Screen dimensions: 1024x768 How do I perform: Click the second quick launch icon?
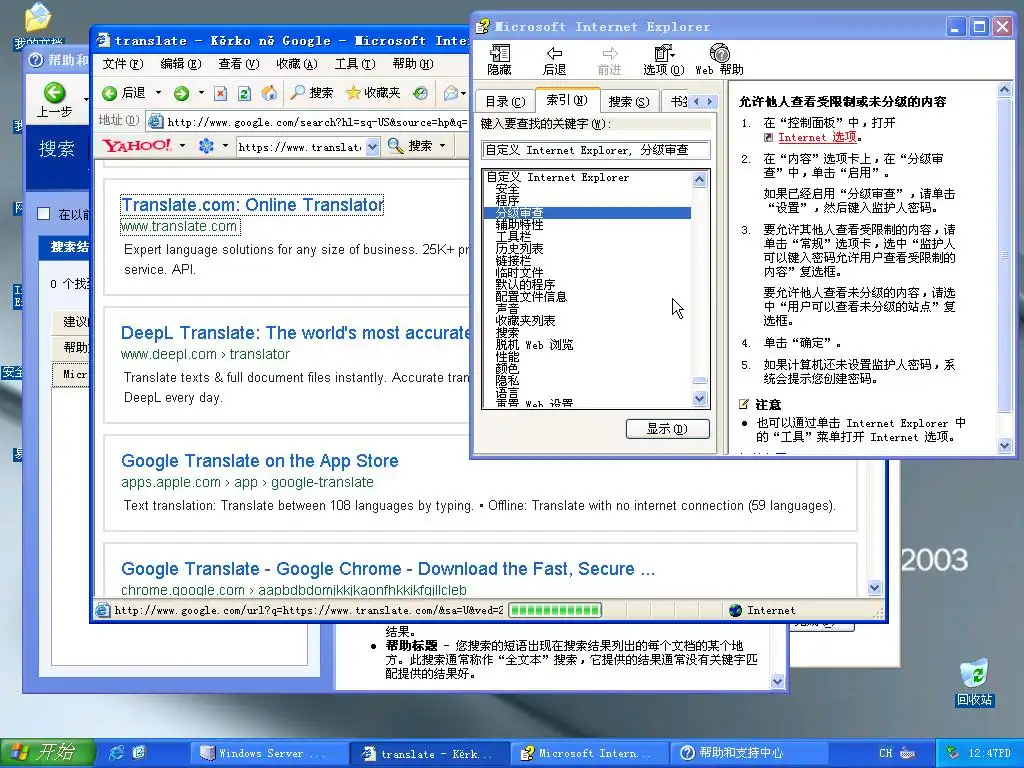(139, 753)
